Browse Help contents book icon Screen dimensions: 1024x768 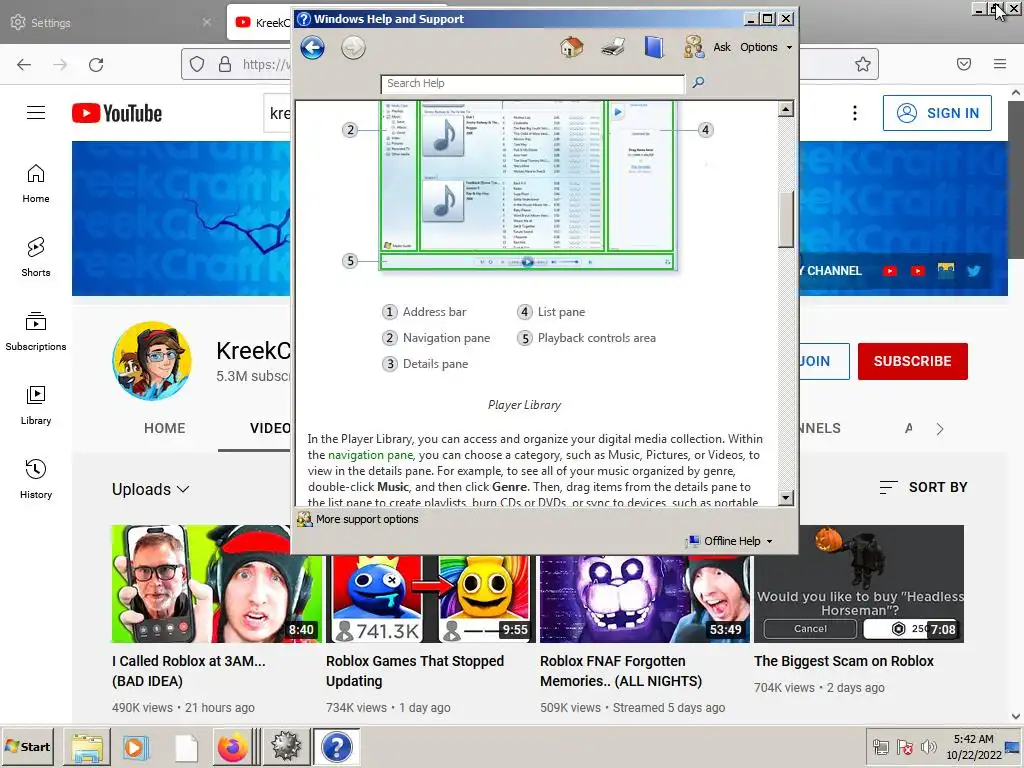(x=654, y=47)
